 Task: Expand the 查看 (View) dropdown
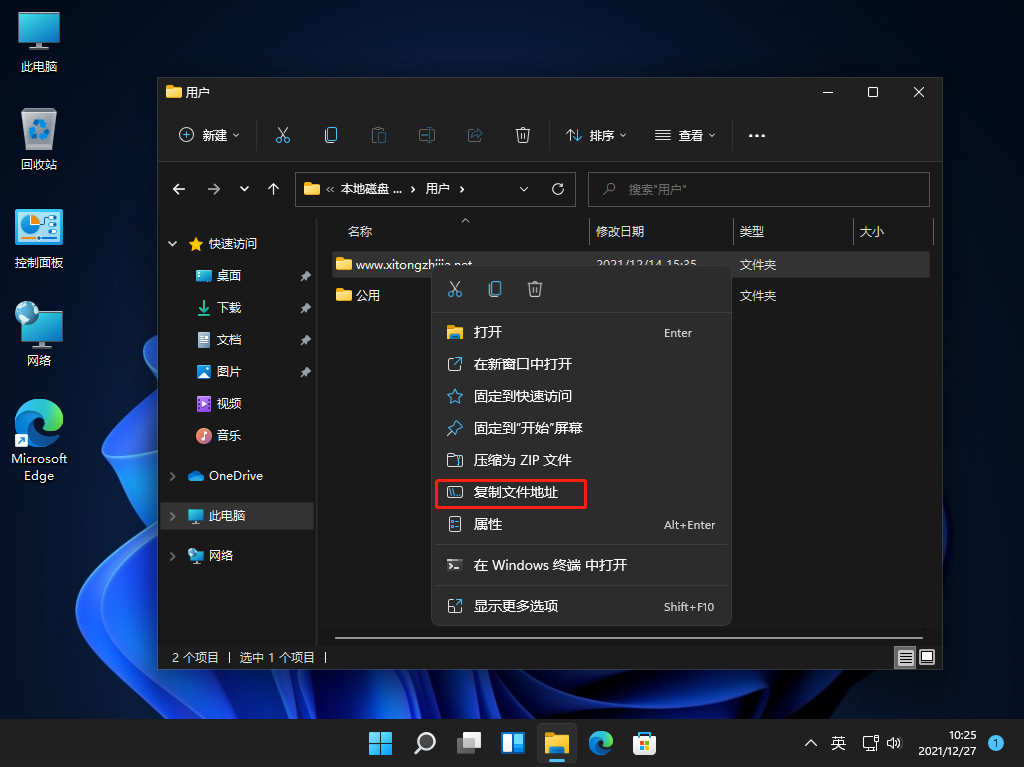[685, 135]
